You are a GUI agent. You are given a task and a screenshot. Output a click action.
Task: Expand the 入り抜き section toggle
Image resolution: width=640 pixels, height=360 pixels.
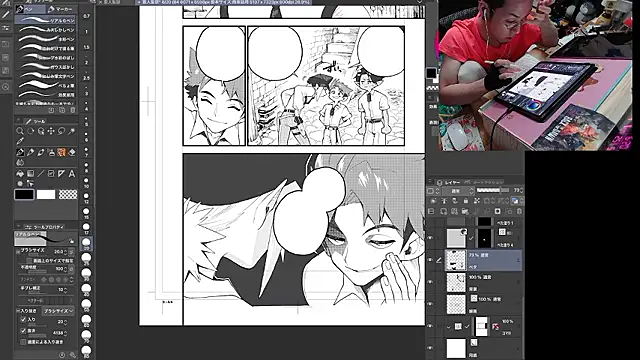[x=18, y=311]
